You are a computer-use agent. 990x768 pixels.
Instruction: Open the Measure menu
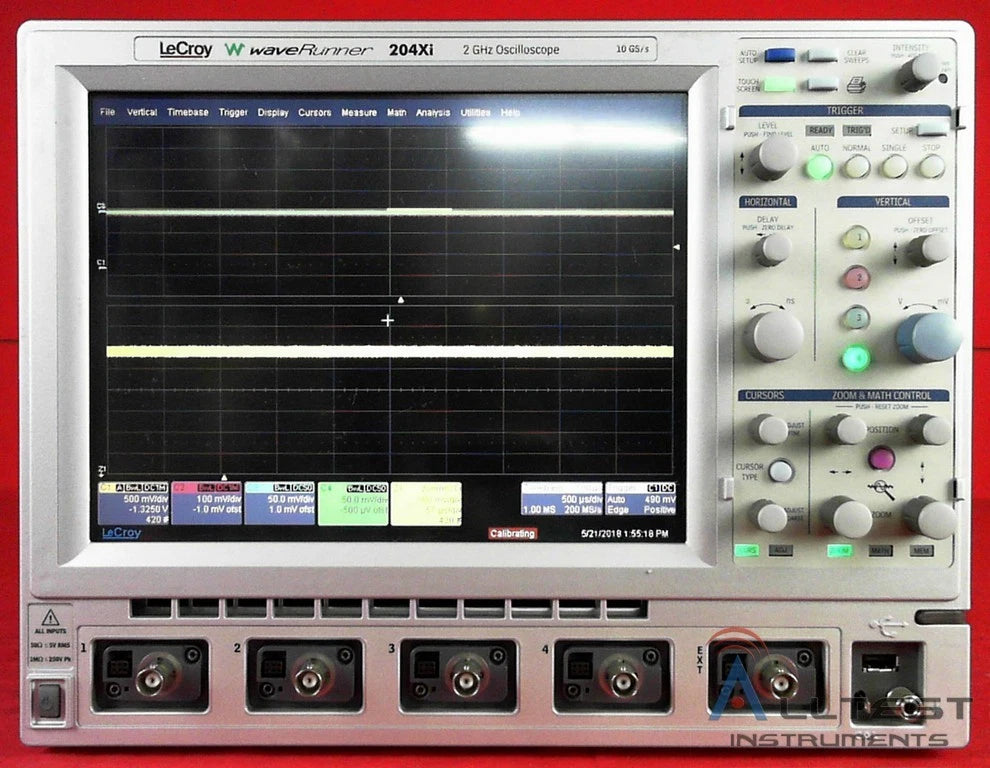coord(359,113)
